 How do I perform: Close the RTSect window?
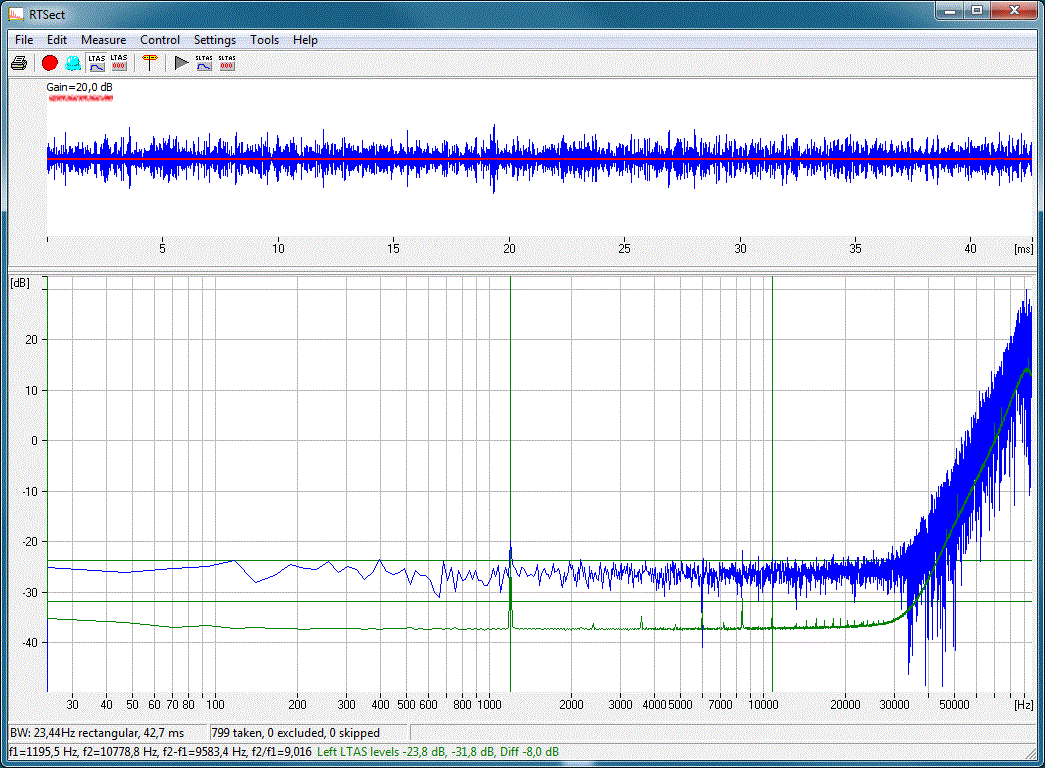[x=1014, y=11]
